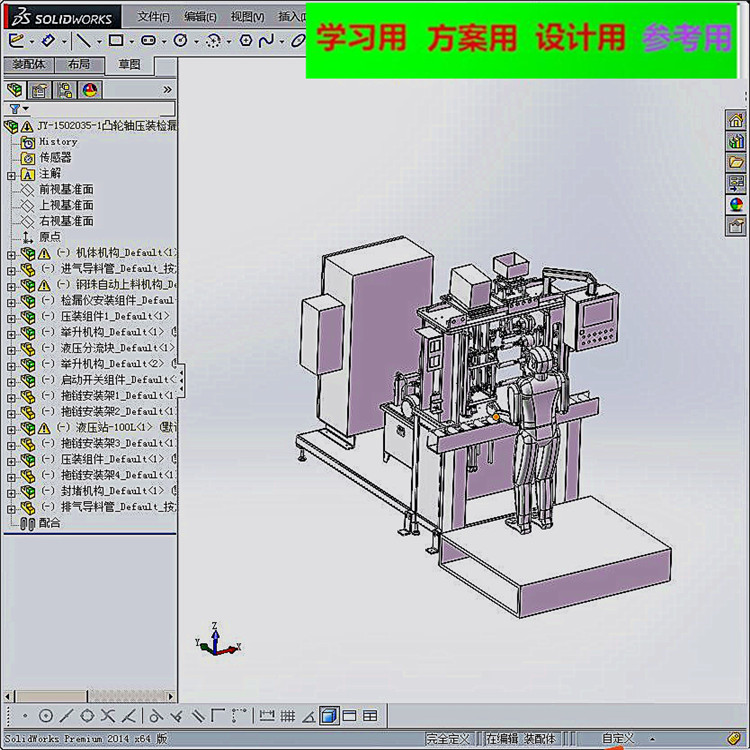This screenshot has width=750, height=750.
Task: Open Line tool dropdown arrow
Action: pyautogui.click(x=99, y=42)
